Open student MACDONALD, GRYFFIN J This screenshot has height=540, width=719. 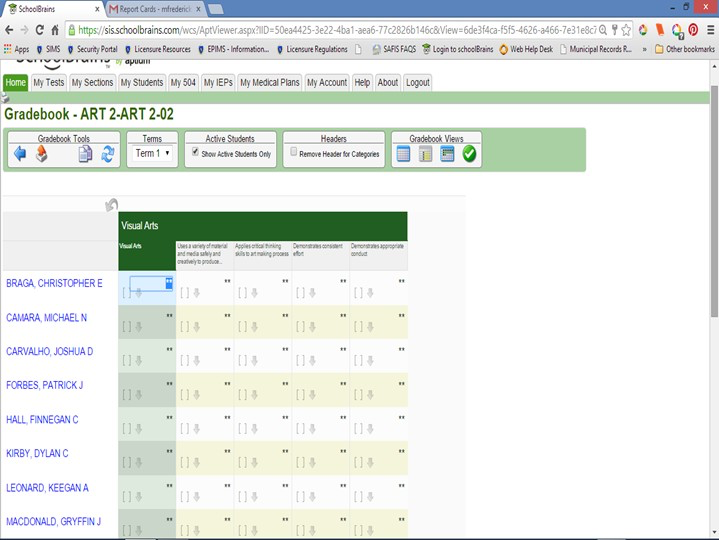click(53, 522)
